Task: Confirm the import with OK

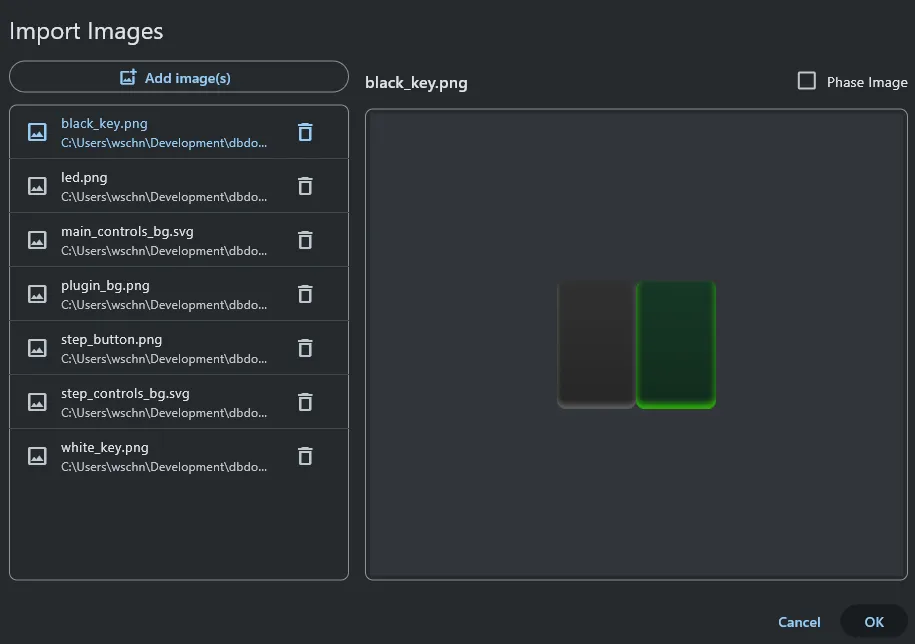Action: coord(874,622)
